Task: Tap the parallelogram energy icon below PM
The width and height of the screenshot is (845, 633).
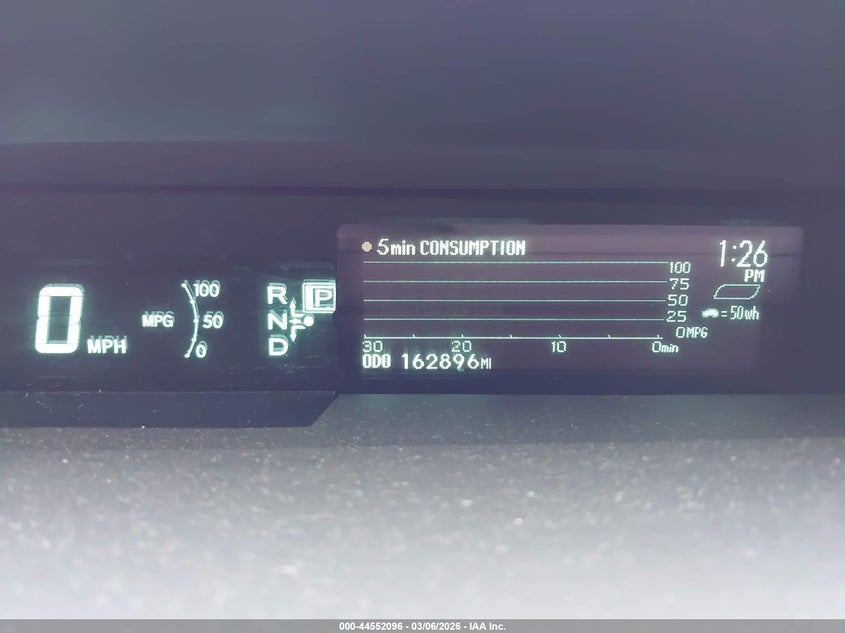Action: pyautogui.click(x=737, y=292)
